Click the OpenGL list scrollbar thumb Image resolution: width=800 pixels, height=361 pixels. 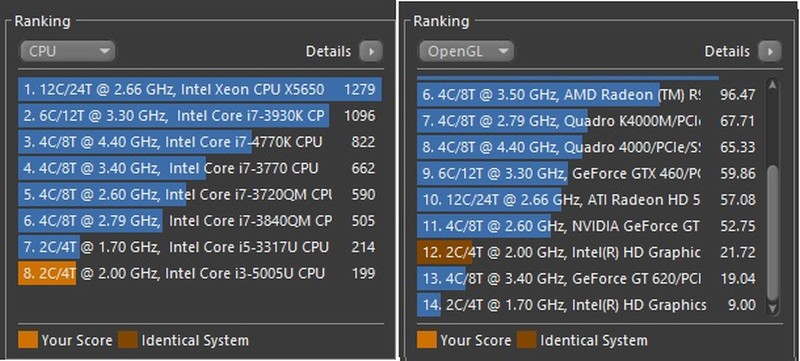click(773, 233)
